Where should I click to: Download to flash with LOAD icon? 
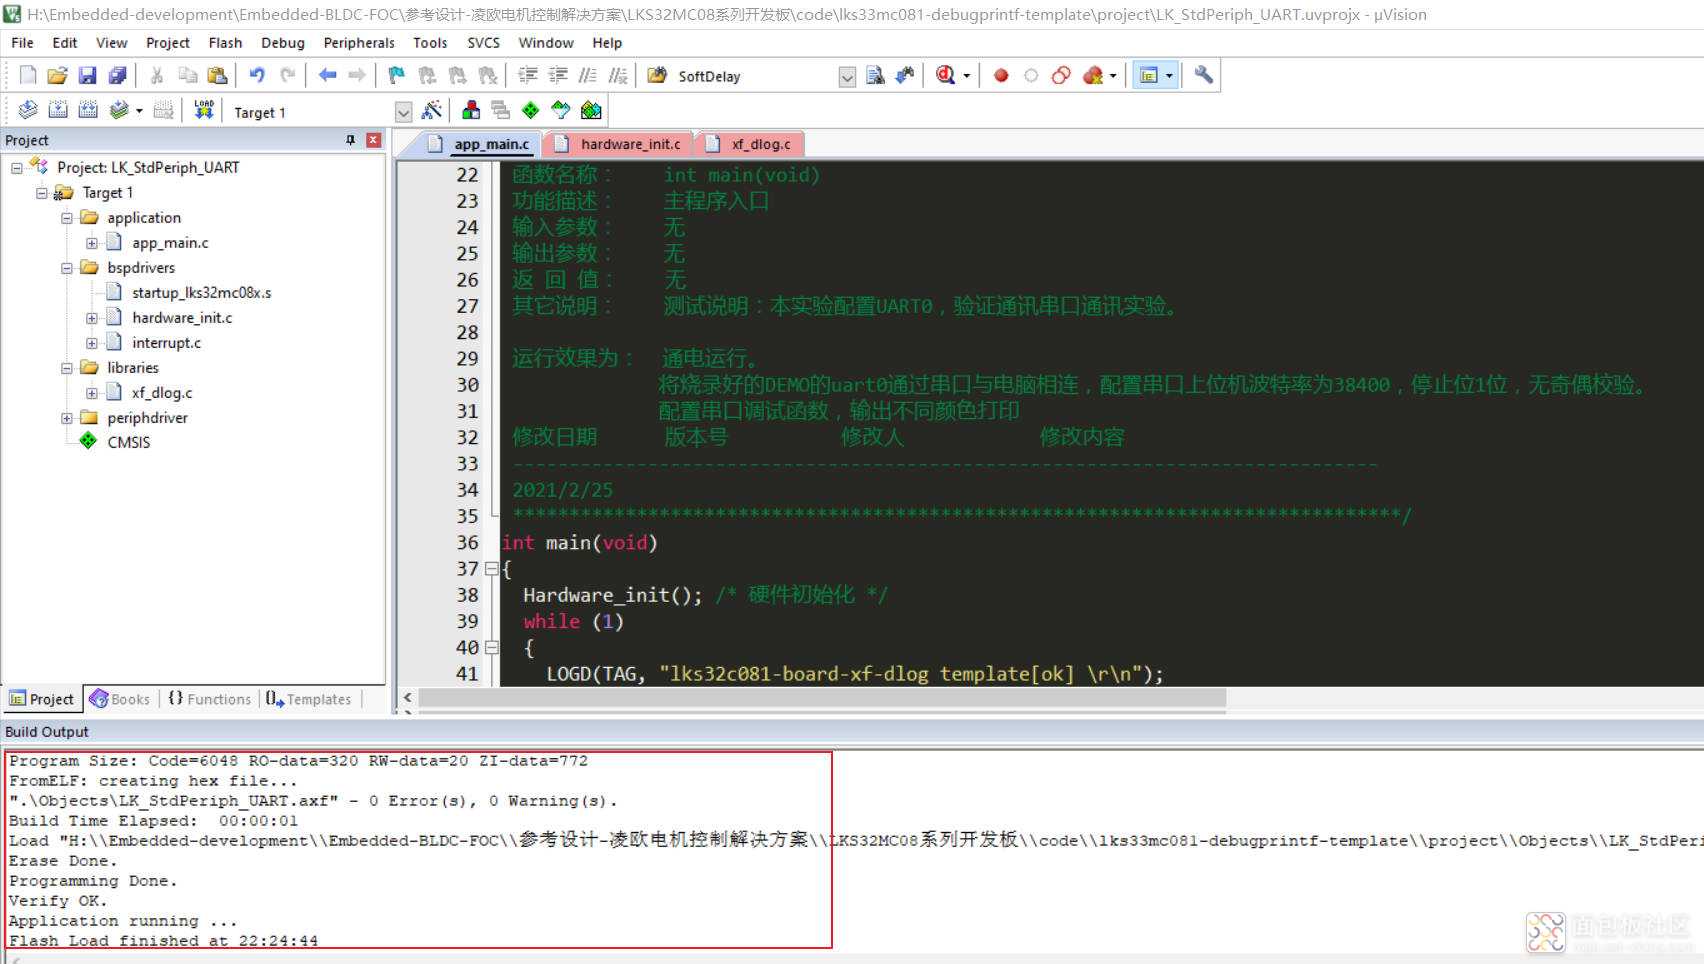(204, 110)
